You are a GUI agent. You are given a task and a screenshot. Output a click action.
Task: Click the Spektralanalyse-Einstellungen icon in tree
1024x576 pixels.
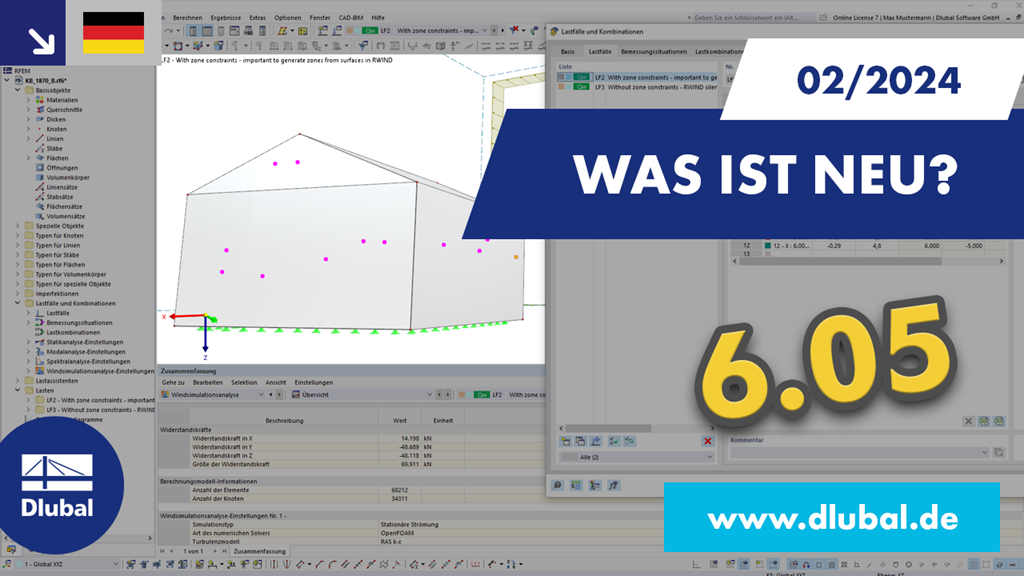point(40,361)
